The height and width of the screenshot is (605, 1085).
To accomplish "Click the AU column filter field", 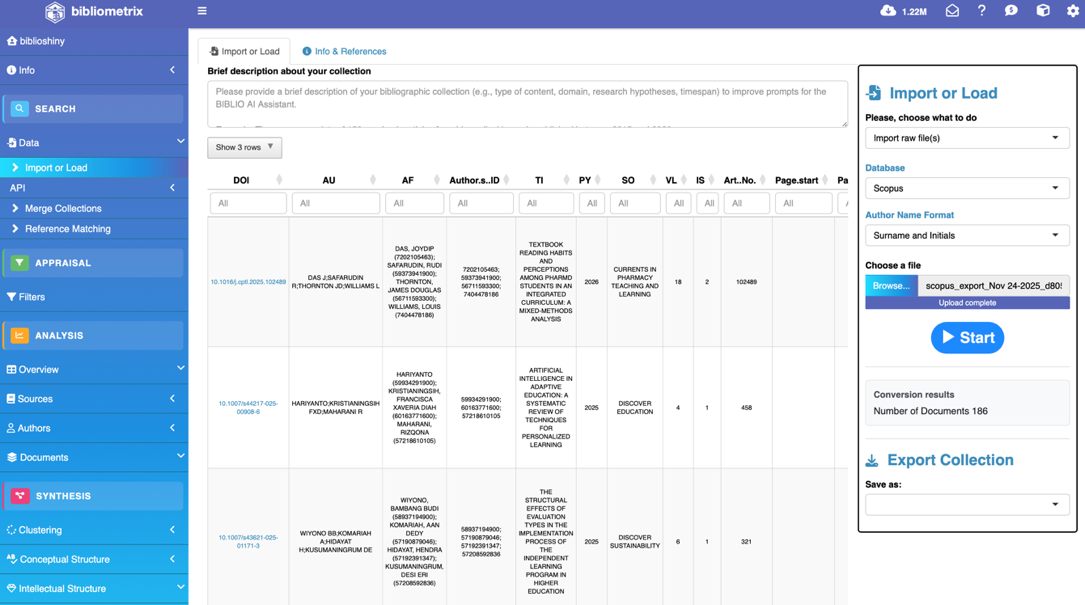I will pyautogui.click(x=336, y=204).
